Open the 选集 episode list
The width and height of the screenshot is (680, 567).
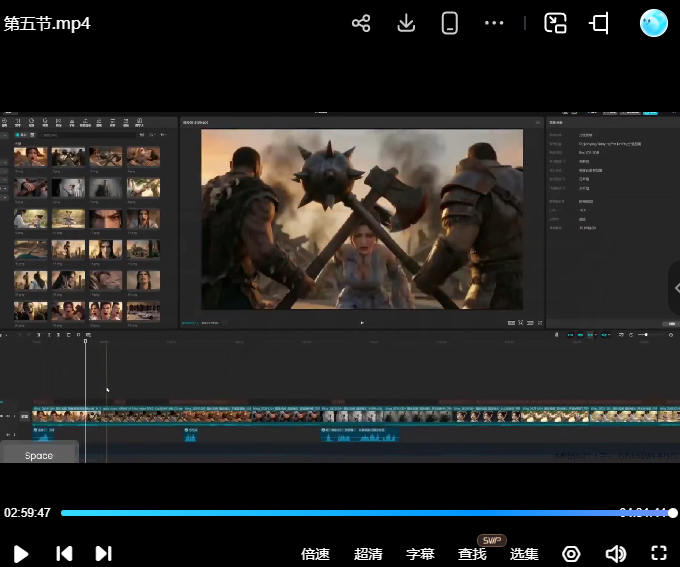coord(524,554)
